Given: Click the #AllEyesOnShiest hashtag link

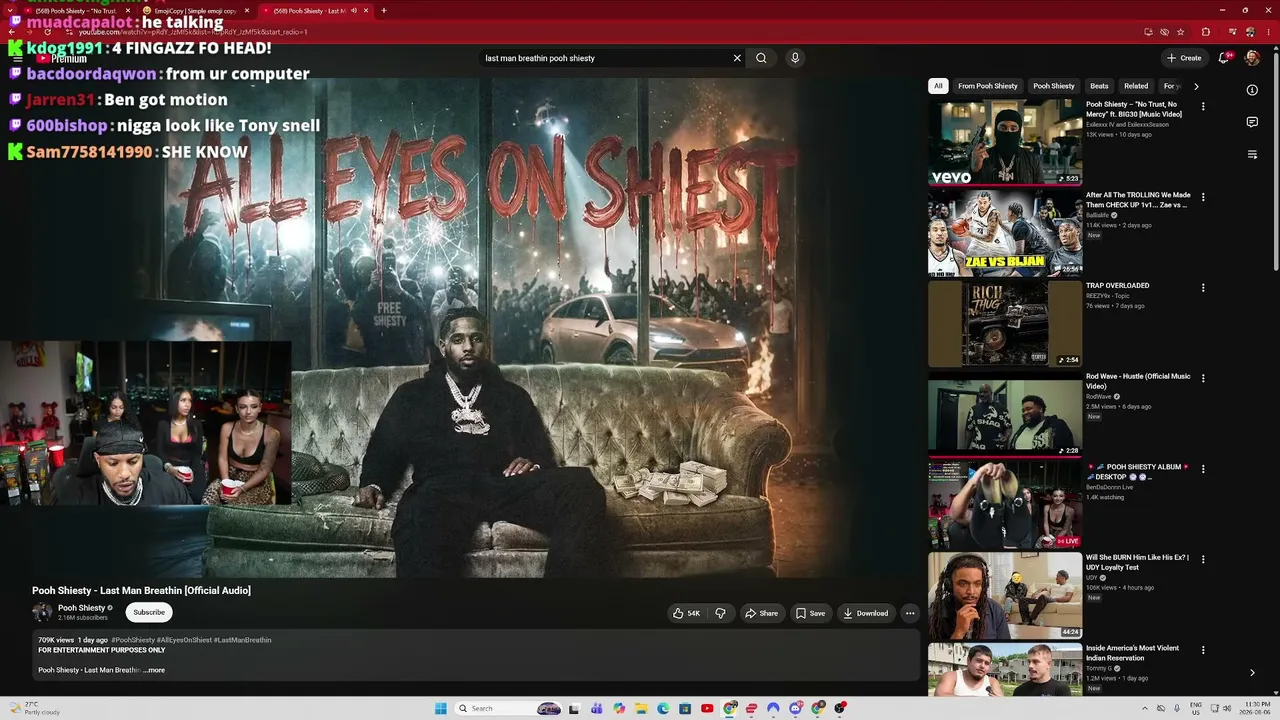Looking at the screenshot, I should tap(184, 640).
